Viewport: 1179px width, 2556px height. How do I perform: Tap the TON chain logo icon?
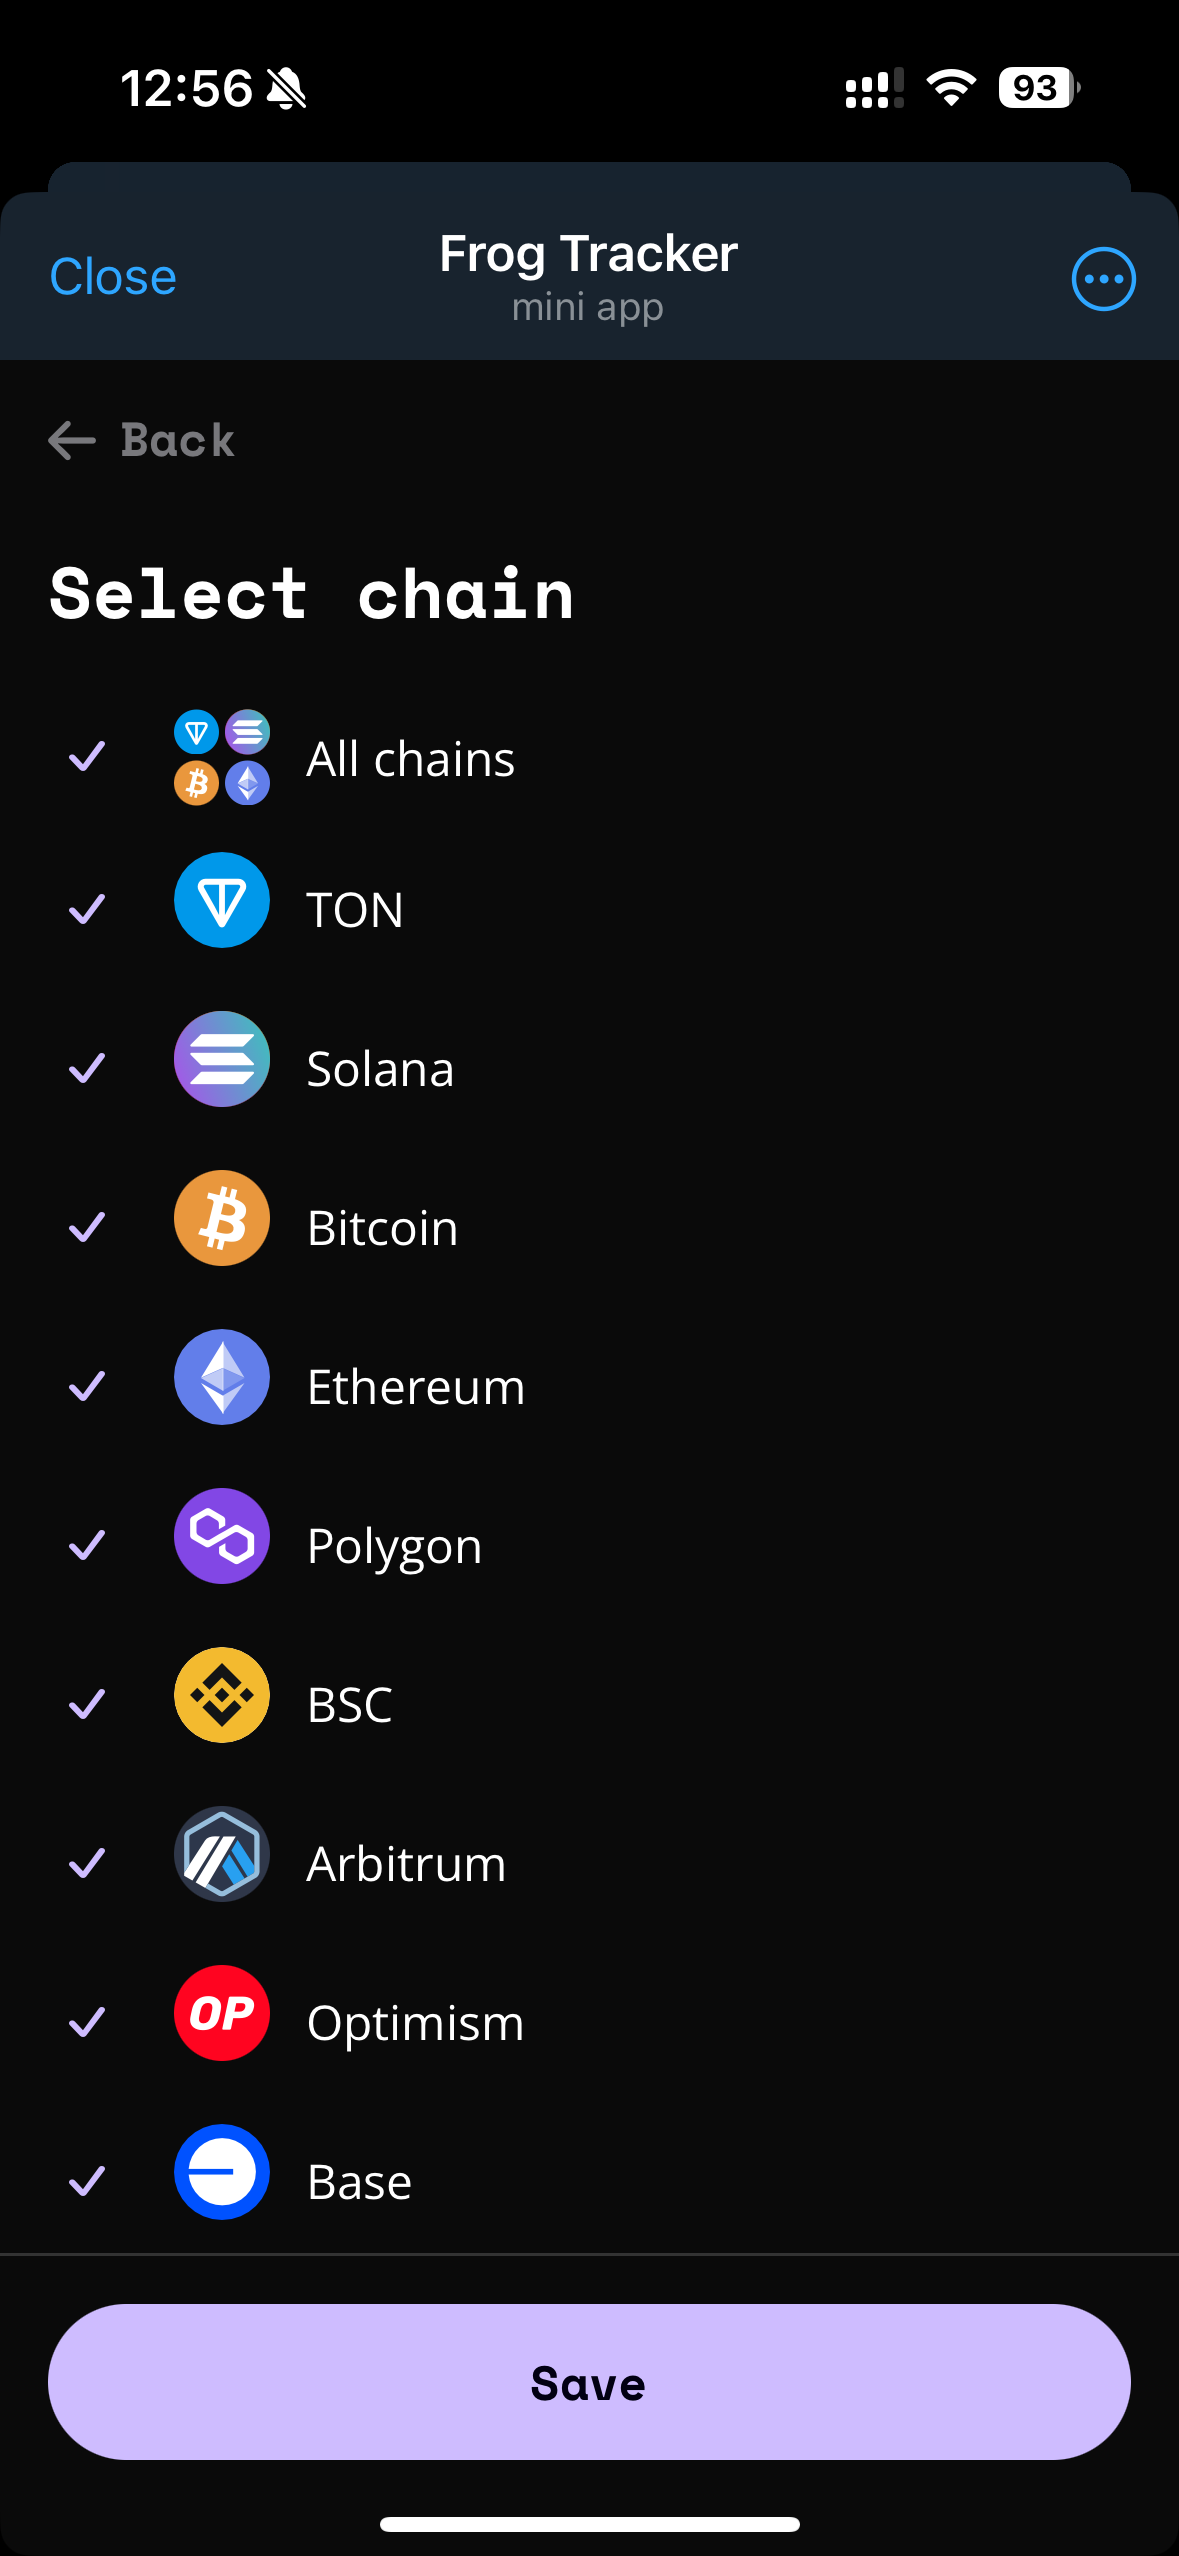pyautogui.click(x=222, y=900)
